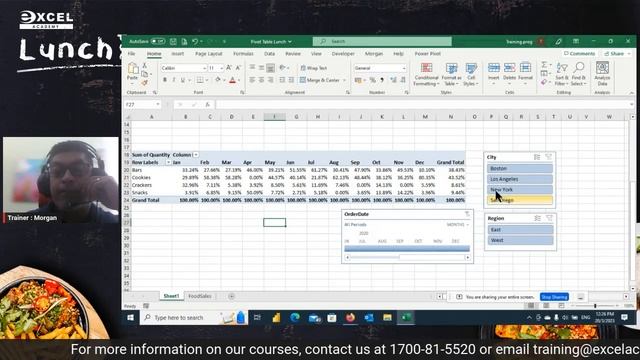Undo the last action
Viewport: 640px width, 360px height.
pyautogui.click(x=195, y=41)
